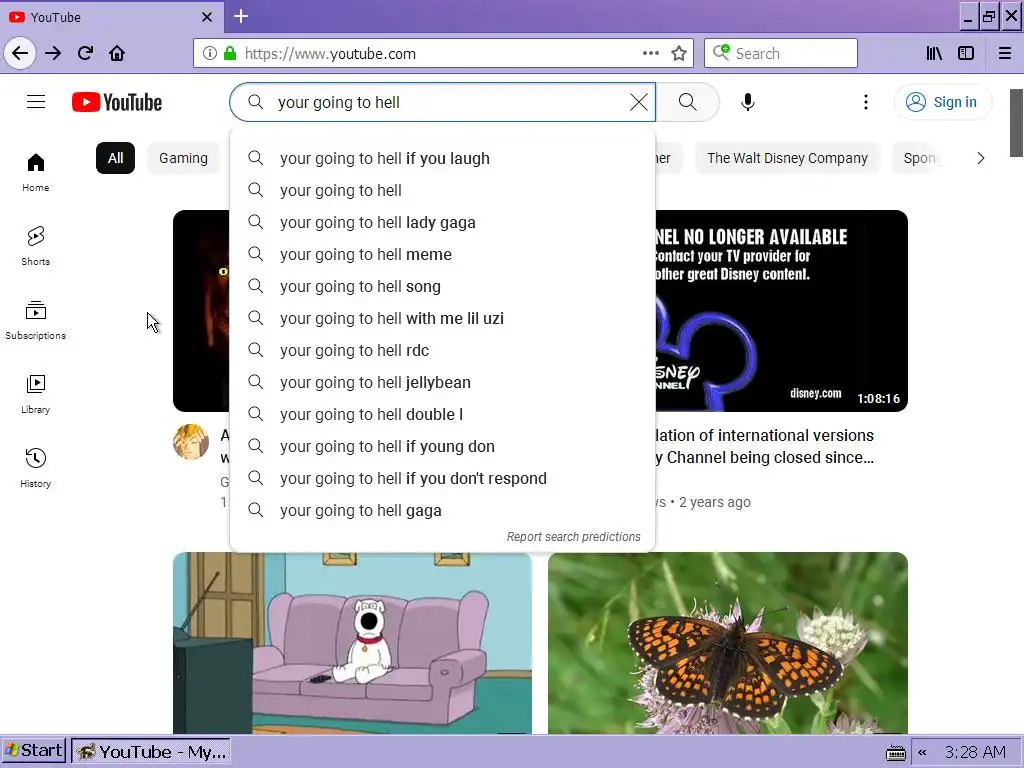Select the Gaming filter chip
Image resolution: width=1024 pixels, height=768 pixels.
[184, 158]
